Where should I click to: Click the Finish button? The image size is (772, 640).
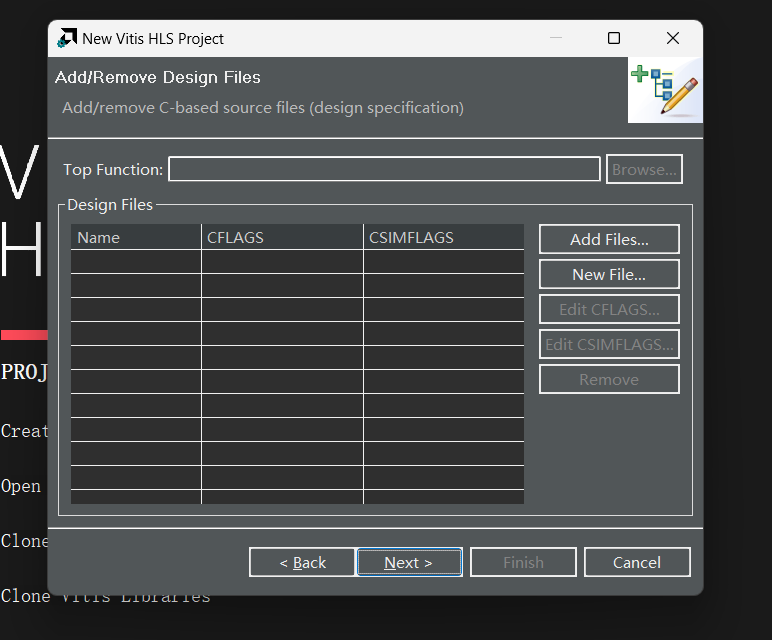click(523, 562)
